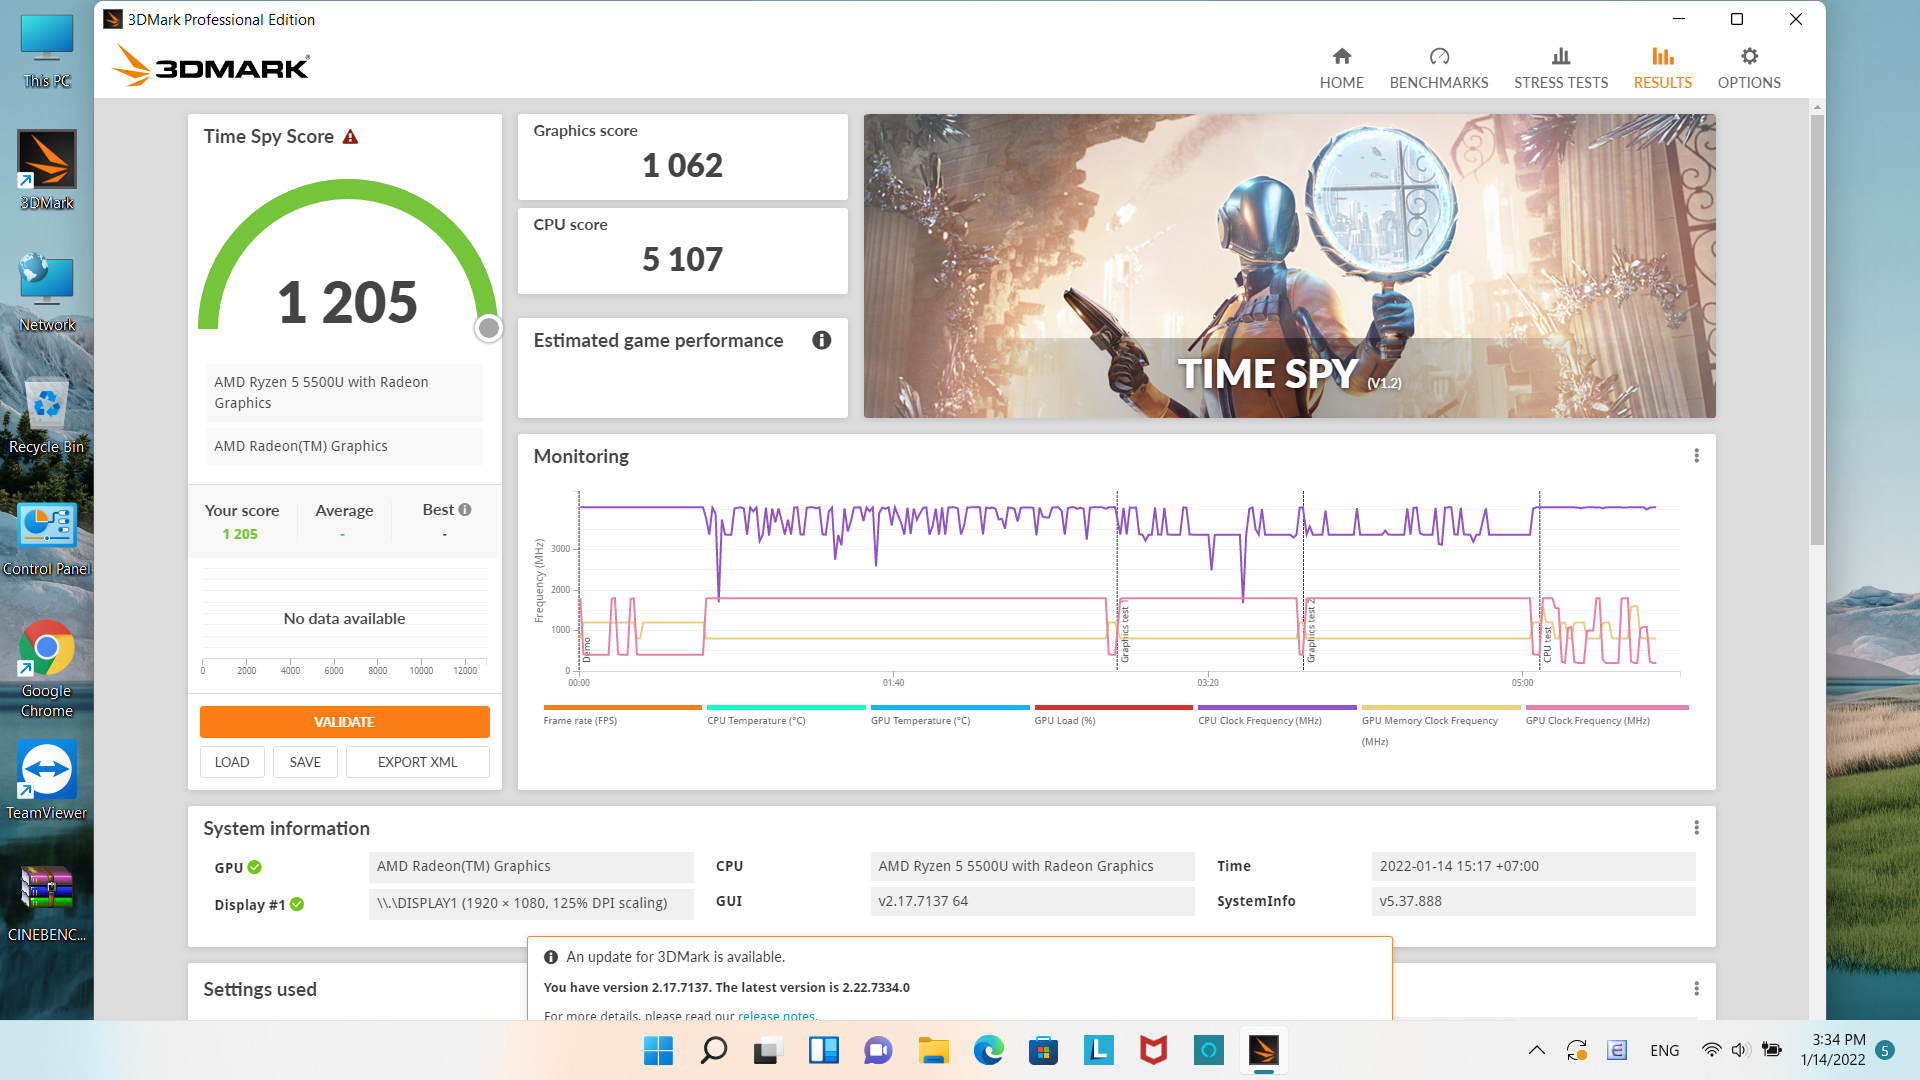Click the Time Spy banner image
Screen dimensions: 1920x1080
[x=1289, y=266]
